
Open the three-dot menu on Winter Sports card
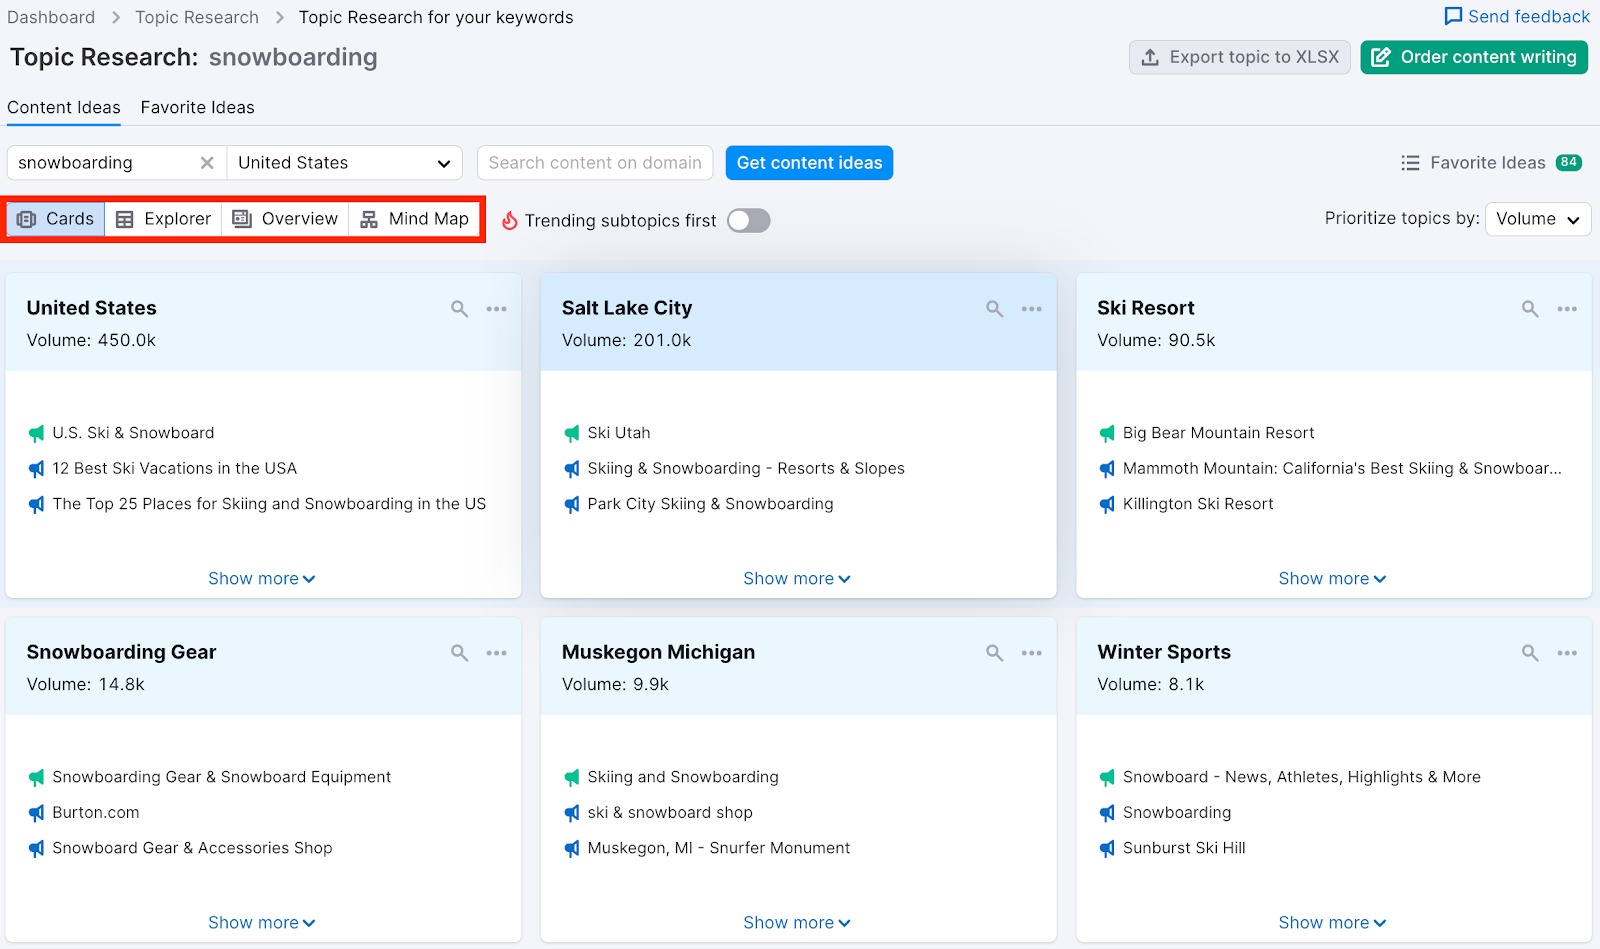(x=1567, y=653)
